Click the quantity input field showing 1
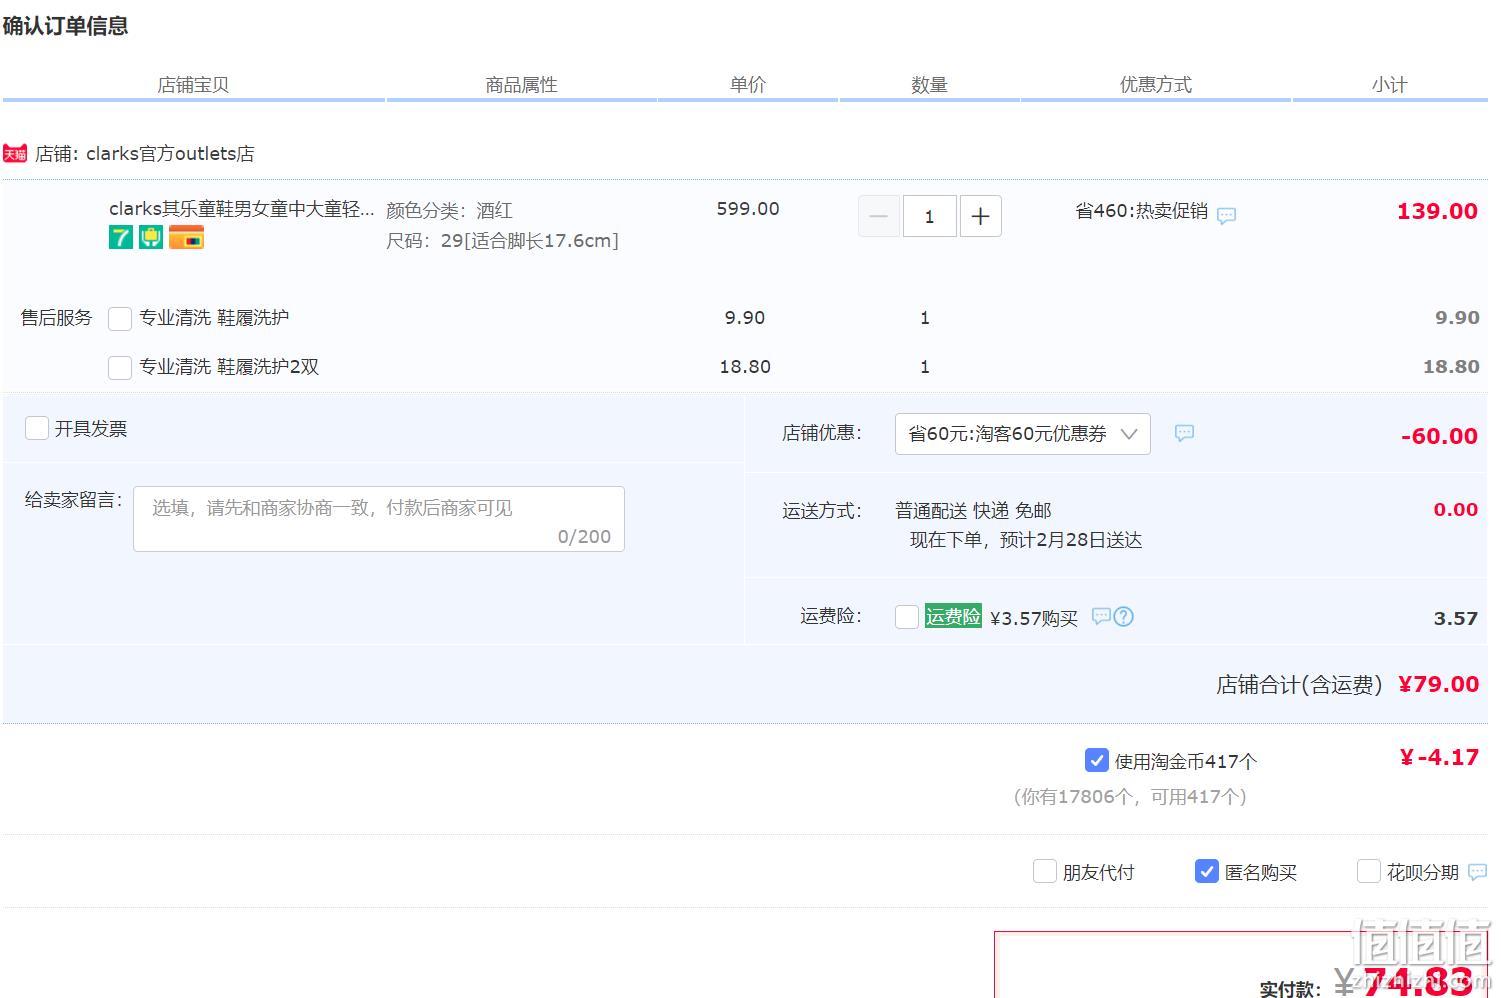Viewport: 1501px width, 998px height. click(929, 216)
